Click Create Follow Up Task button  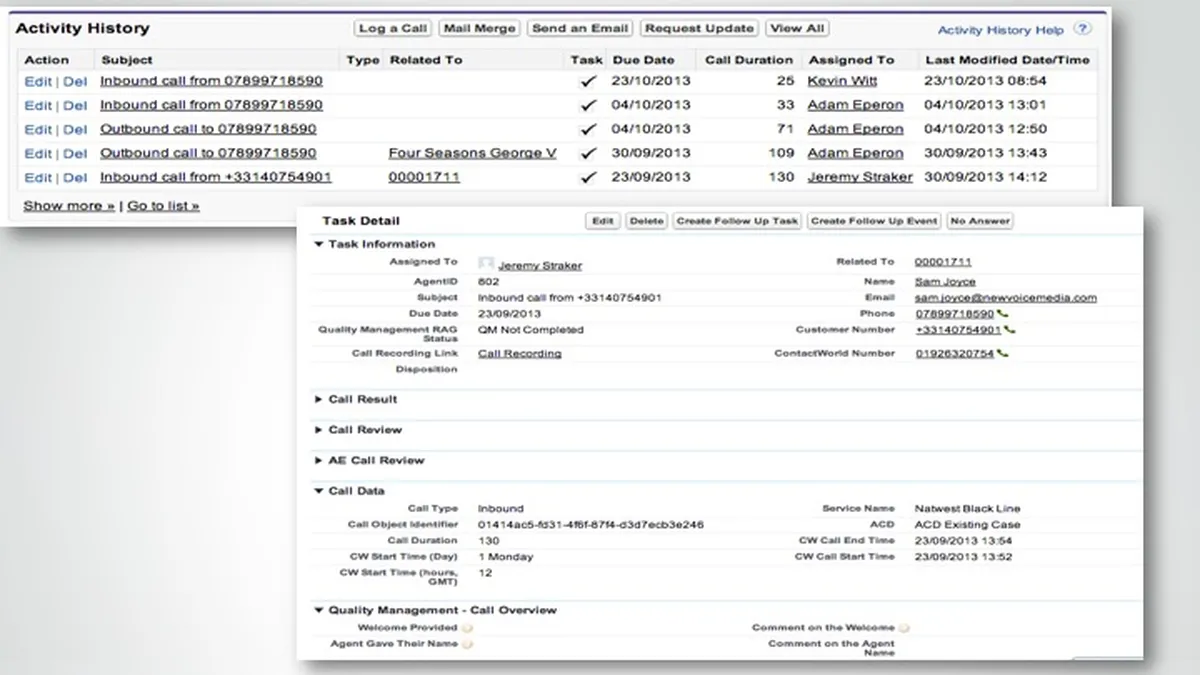[x=737, y=221]
